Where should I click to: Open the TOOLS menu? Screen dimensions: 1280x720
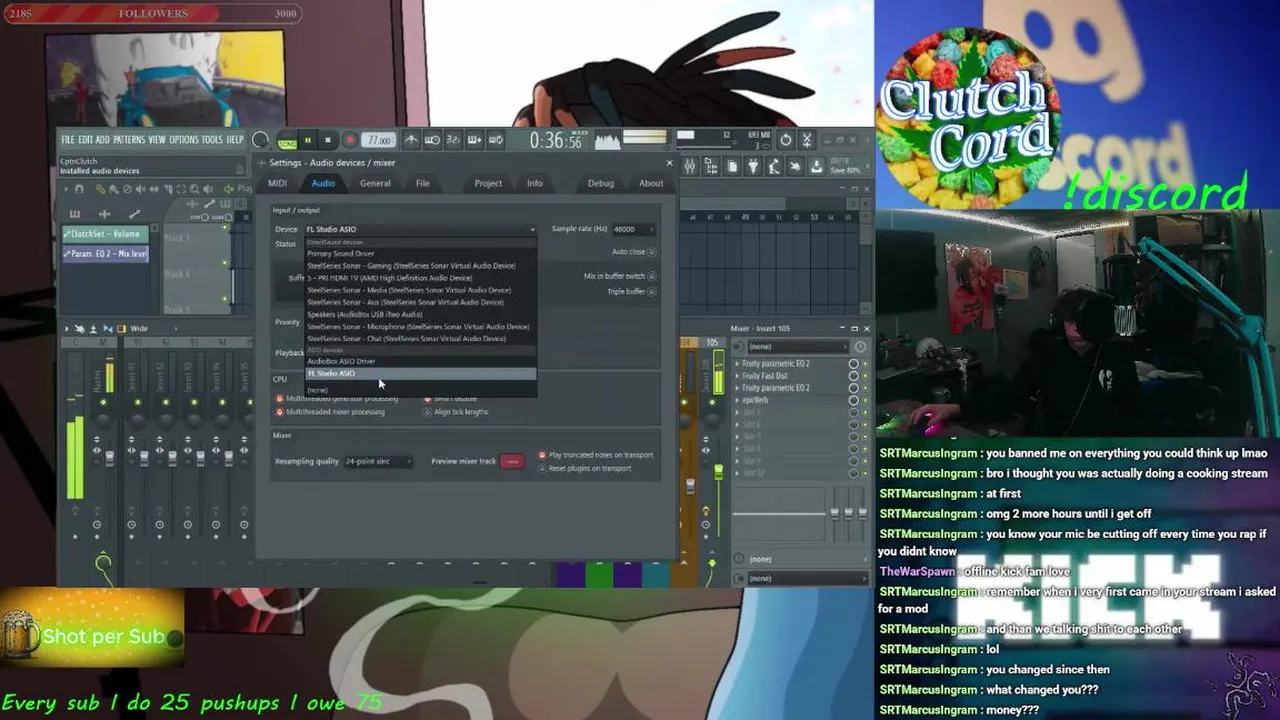(212, 140)
